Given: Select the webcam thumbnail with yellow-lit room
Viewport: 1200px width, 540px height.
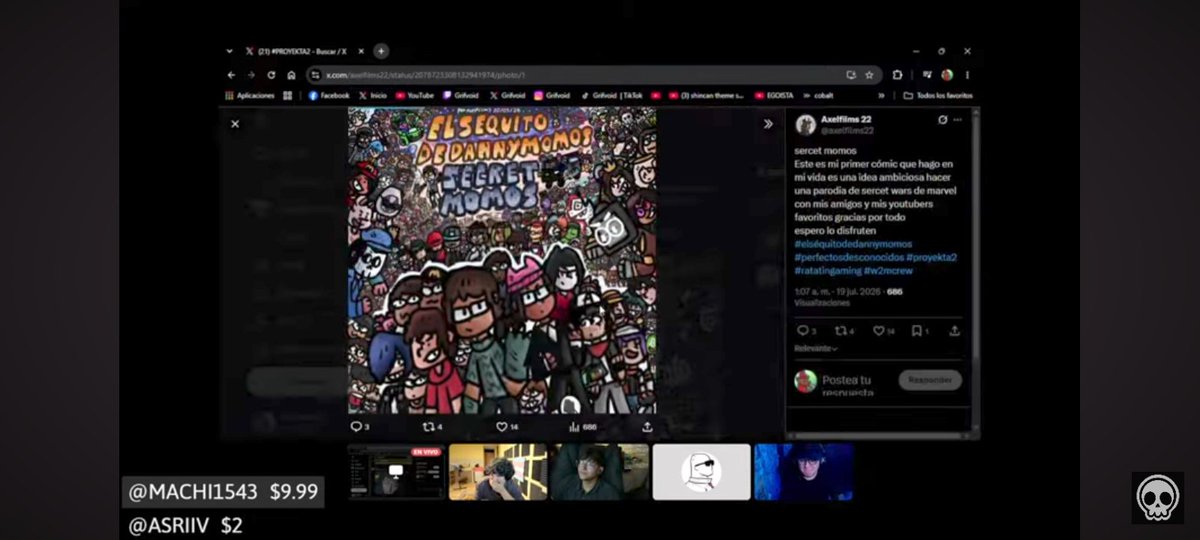Looking at the screenshot, I should pos(498,472).
